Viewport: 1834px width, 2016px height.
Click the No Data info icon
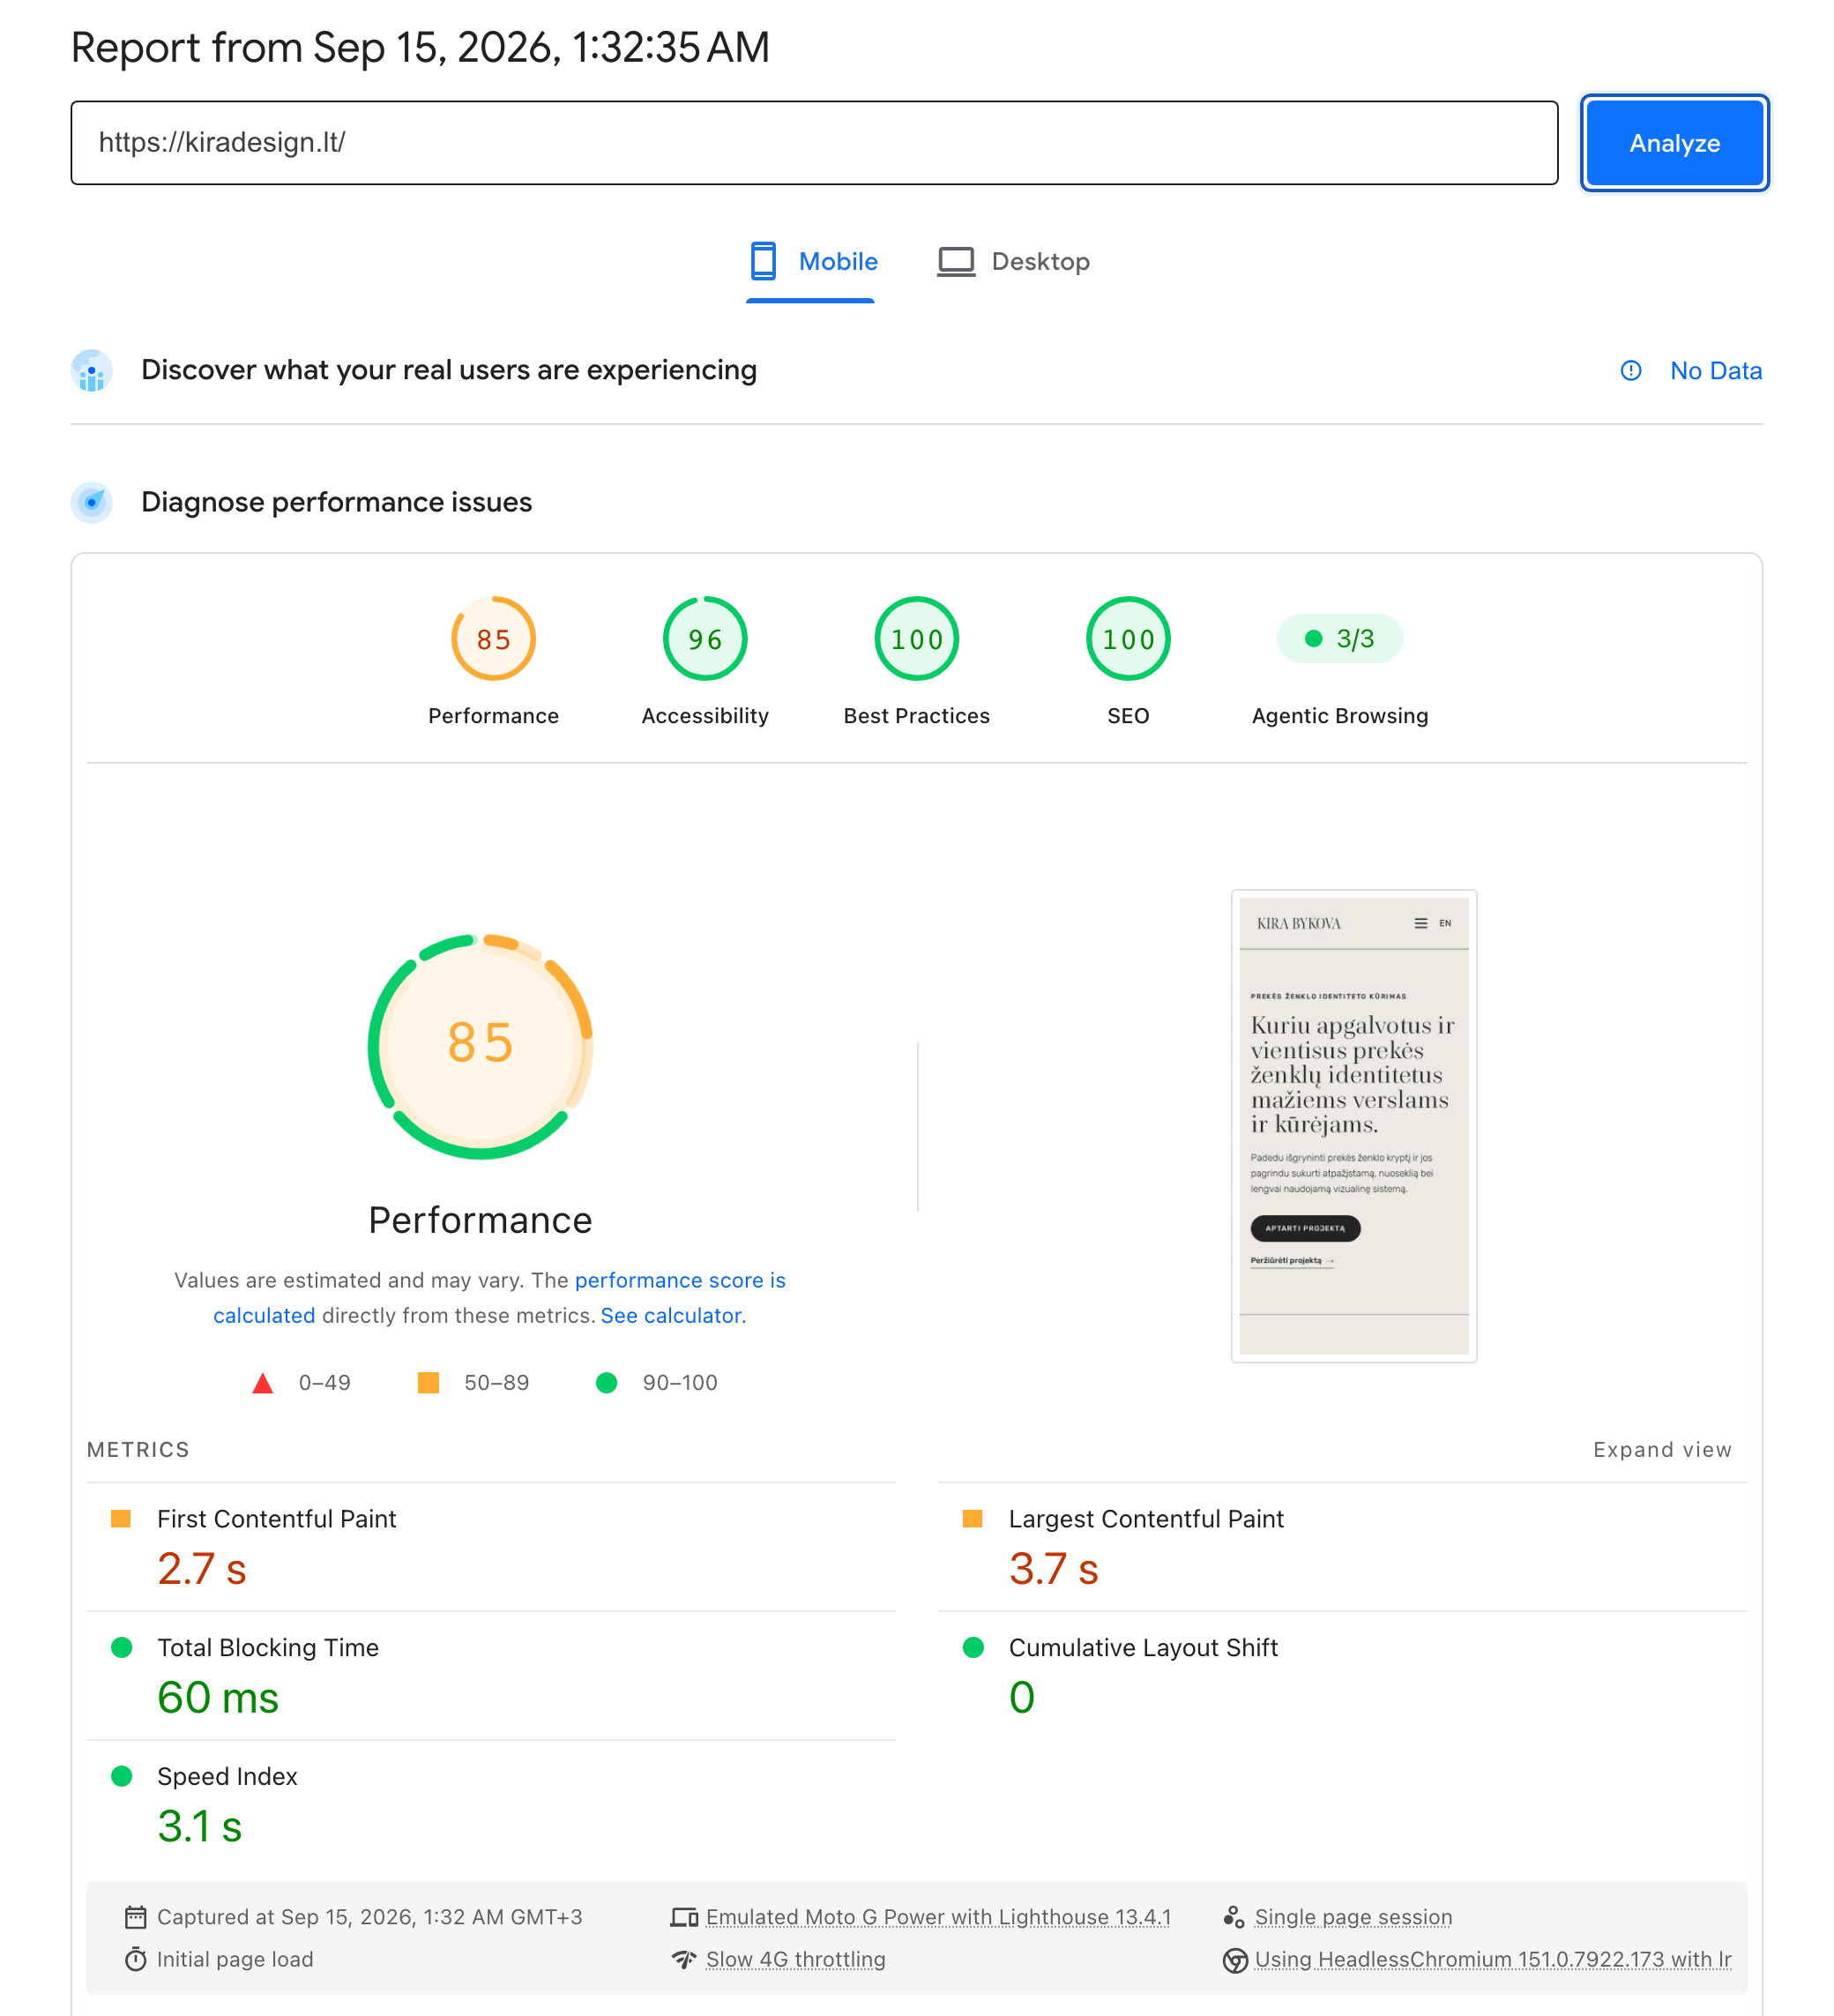[1630, 371]
